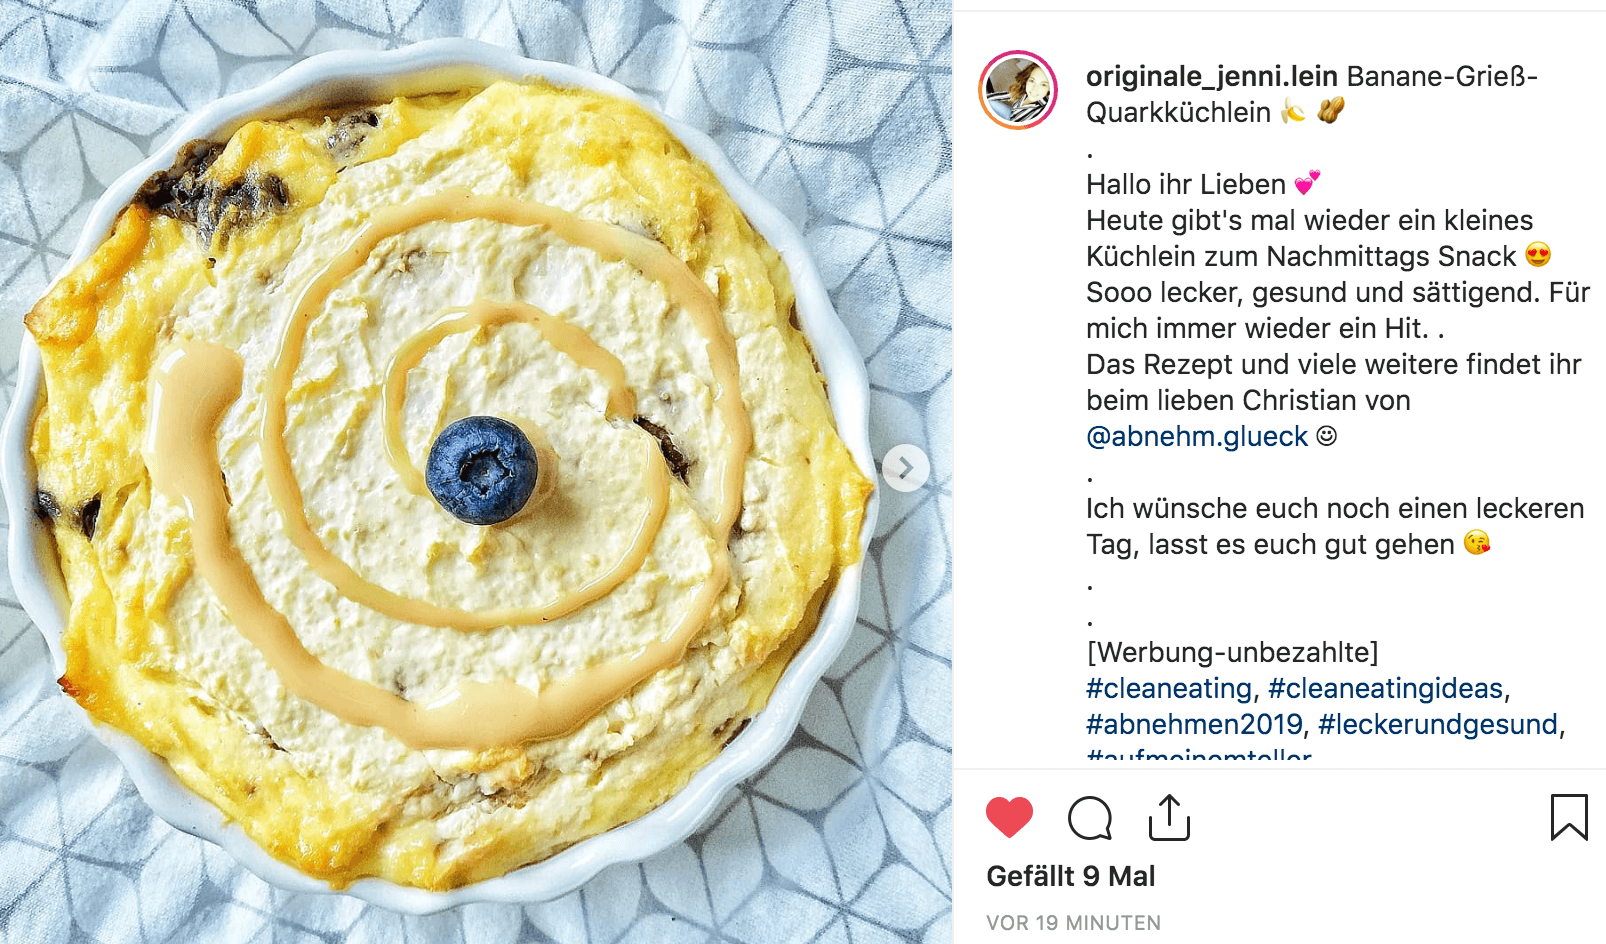
Task: Unlike the post via red heart icon
Action: point(1009,818)
